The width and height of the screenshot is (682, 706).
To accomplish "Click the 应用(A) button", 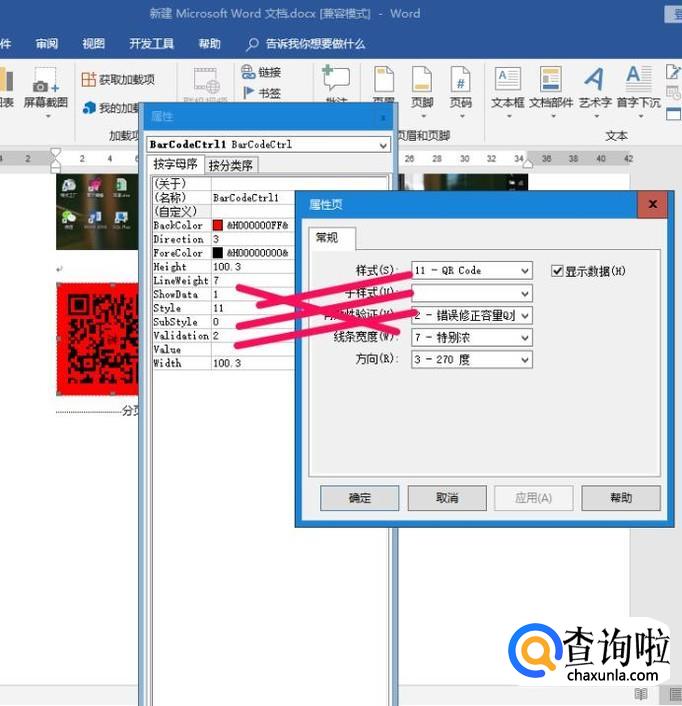I will [x=533, y=498].
